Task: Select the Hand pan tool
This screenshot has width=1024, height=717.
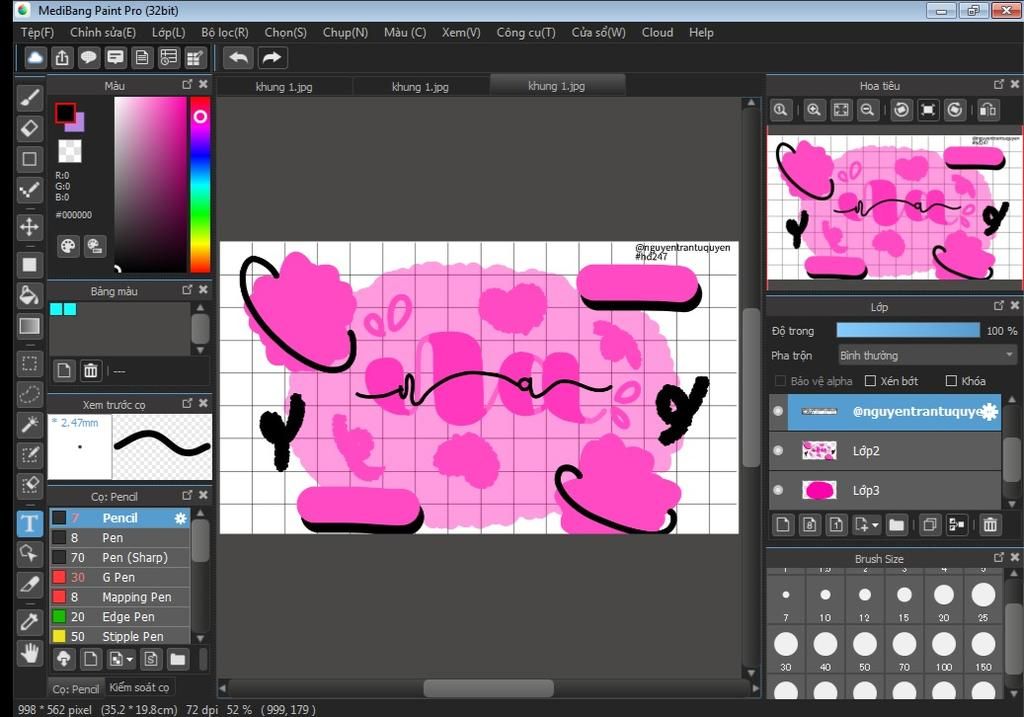Action: pyautogui.click(x=29, y=652)
